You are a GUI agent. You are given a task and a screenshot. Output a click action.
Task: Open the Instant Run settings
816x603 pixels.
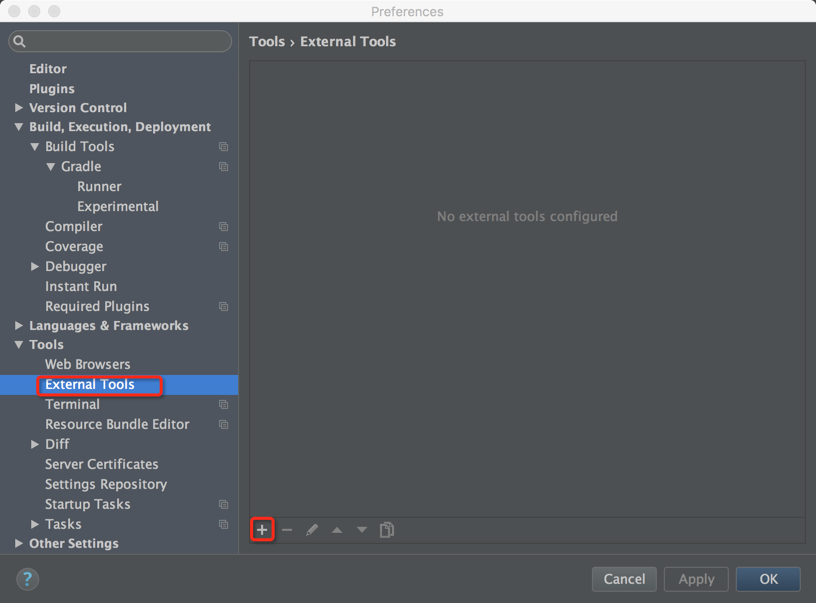coord(81,286)
